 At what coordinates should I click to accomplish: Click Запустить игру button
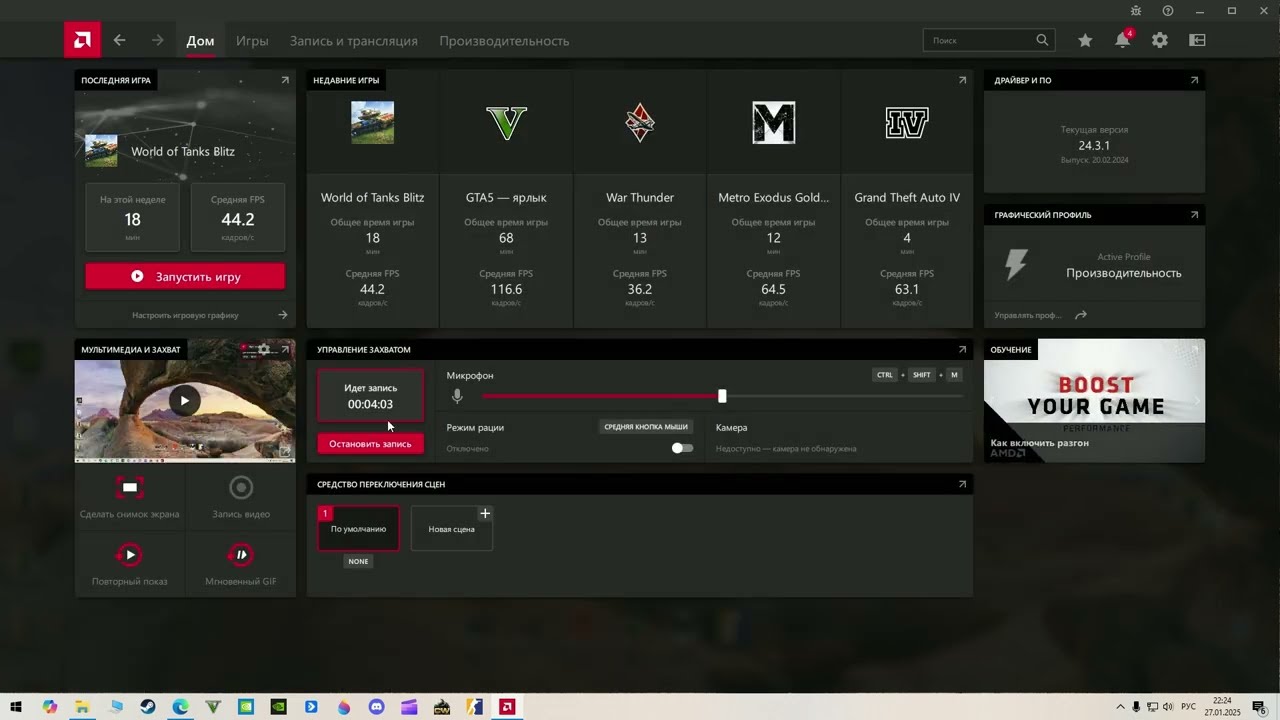click(x=185, y=276)
